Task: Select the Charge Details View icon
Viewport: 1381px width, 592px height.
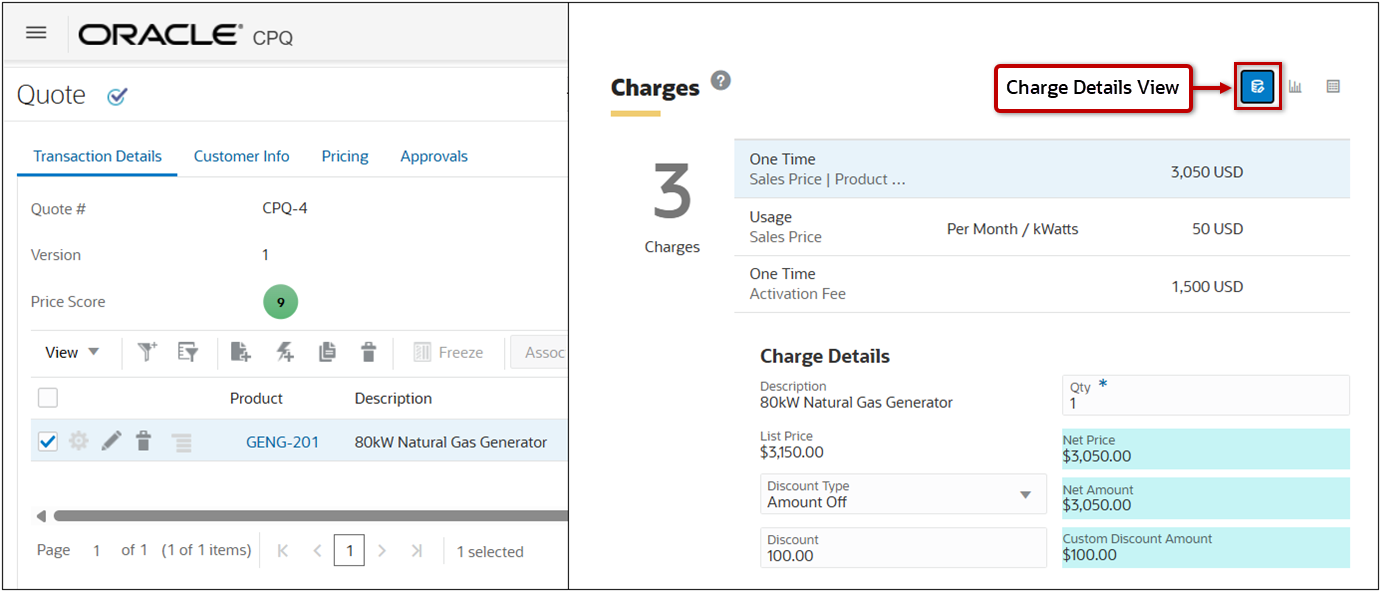Action: (x=1257, y=86)
